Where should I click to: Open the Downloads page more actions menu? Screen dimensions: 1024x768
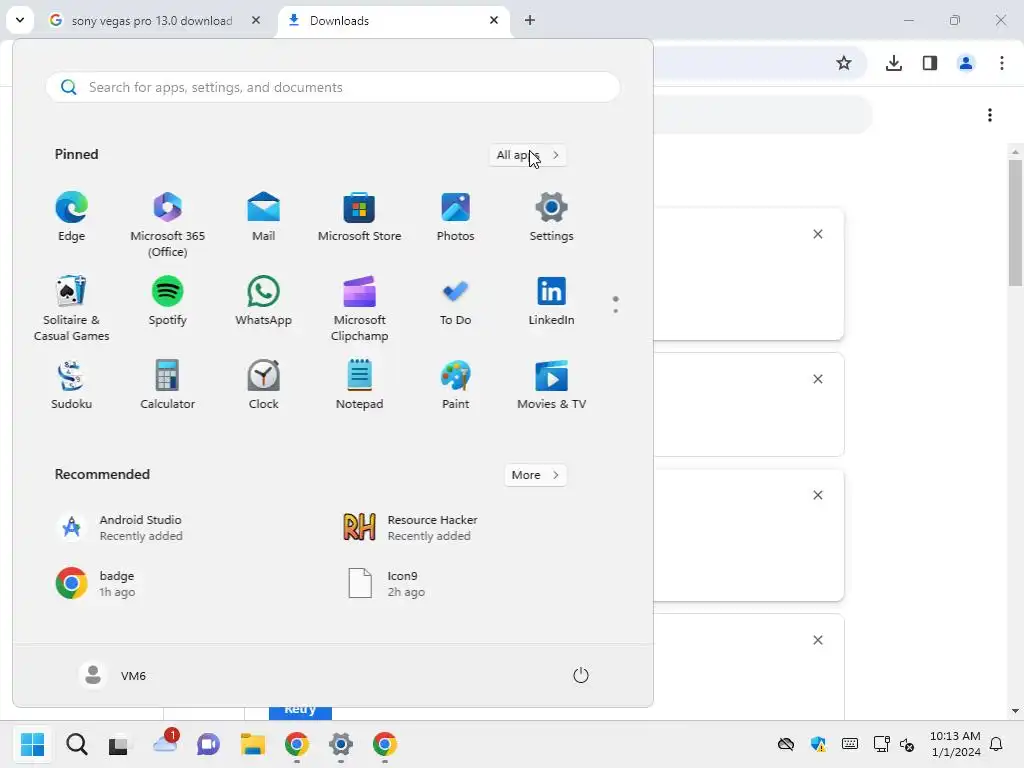990,115
